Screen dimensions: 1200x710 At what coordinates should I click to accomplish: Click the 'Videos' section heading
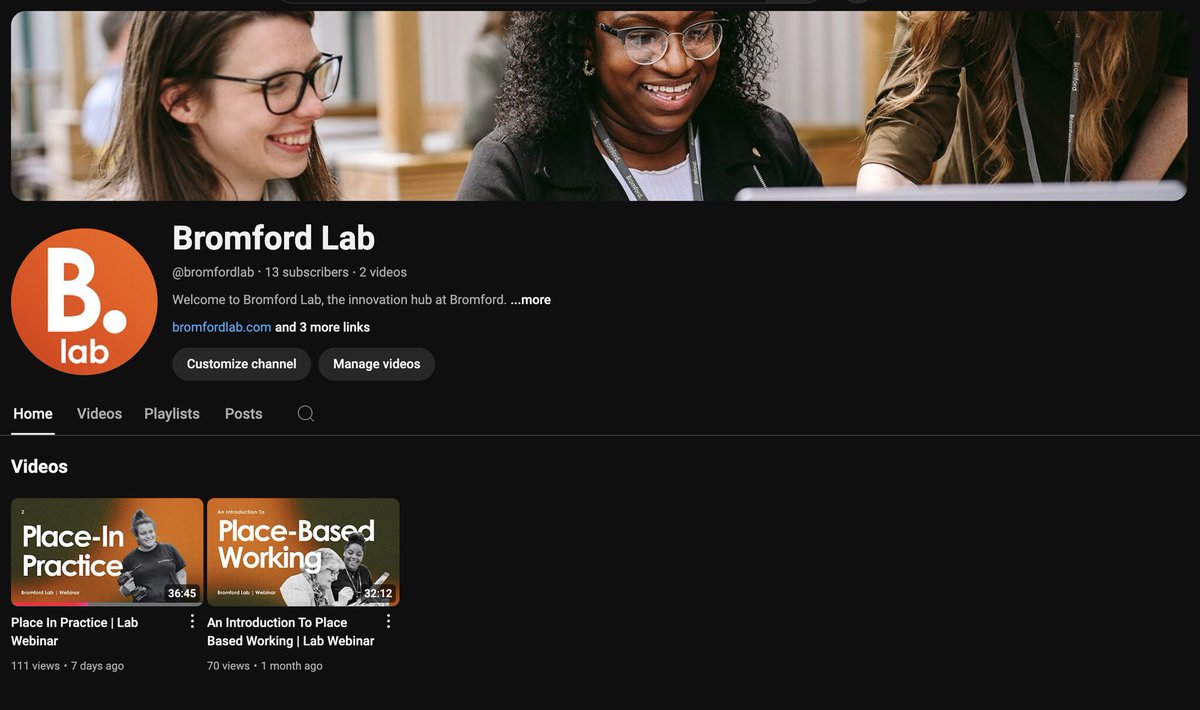pyautogui.click(x=39, y=467)
